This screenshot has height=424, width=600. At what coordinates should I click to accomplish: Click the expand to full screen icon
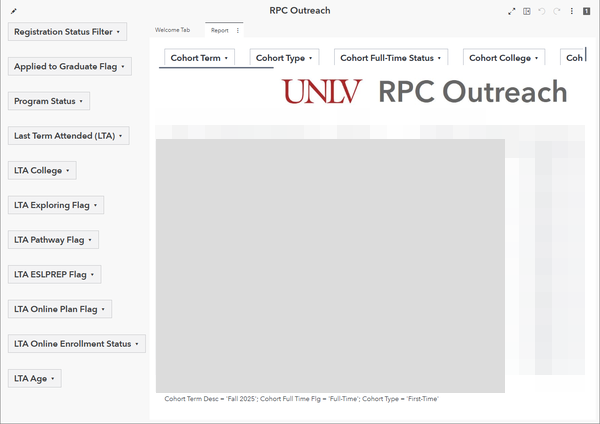tap(512, 11)
